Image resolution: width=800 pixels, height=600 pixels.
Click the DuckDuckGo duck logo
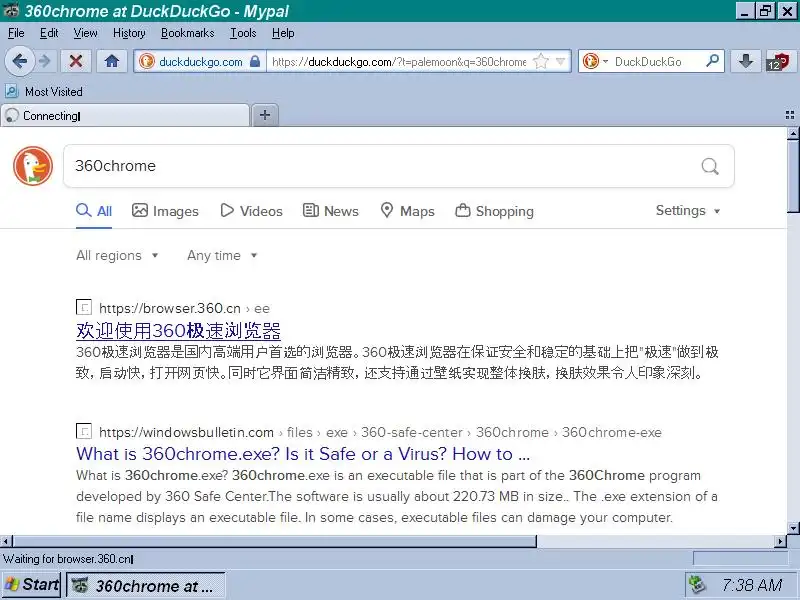33,166
